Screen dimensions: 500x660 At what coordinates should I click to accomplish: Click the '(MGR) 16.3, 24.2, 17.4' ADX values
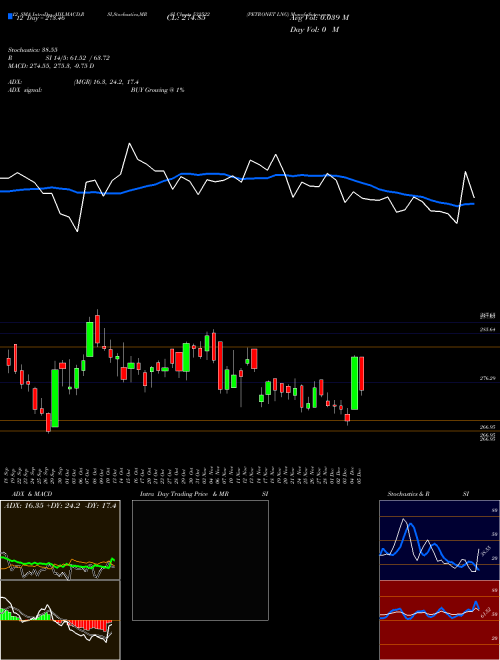[x=106, y=82]
